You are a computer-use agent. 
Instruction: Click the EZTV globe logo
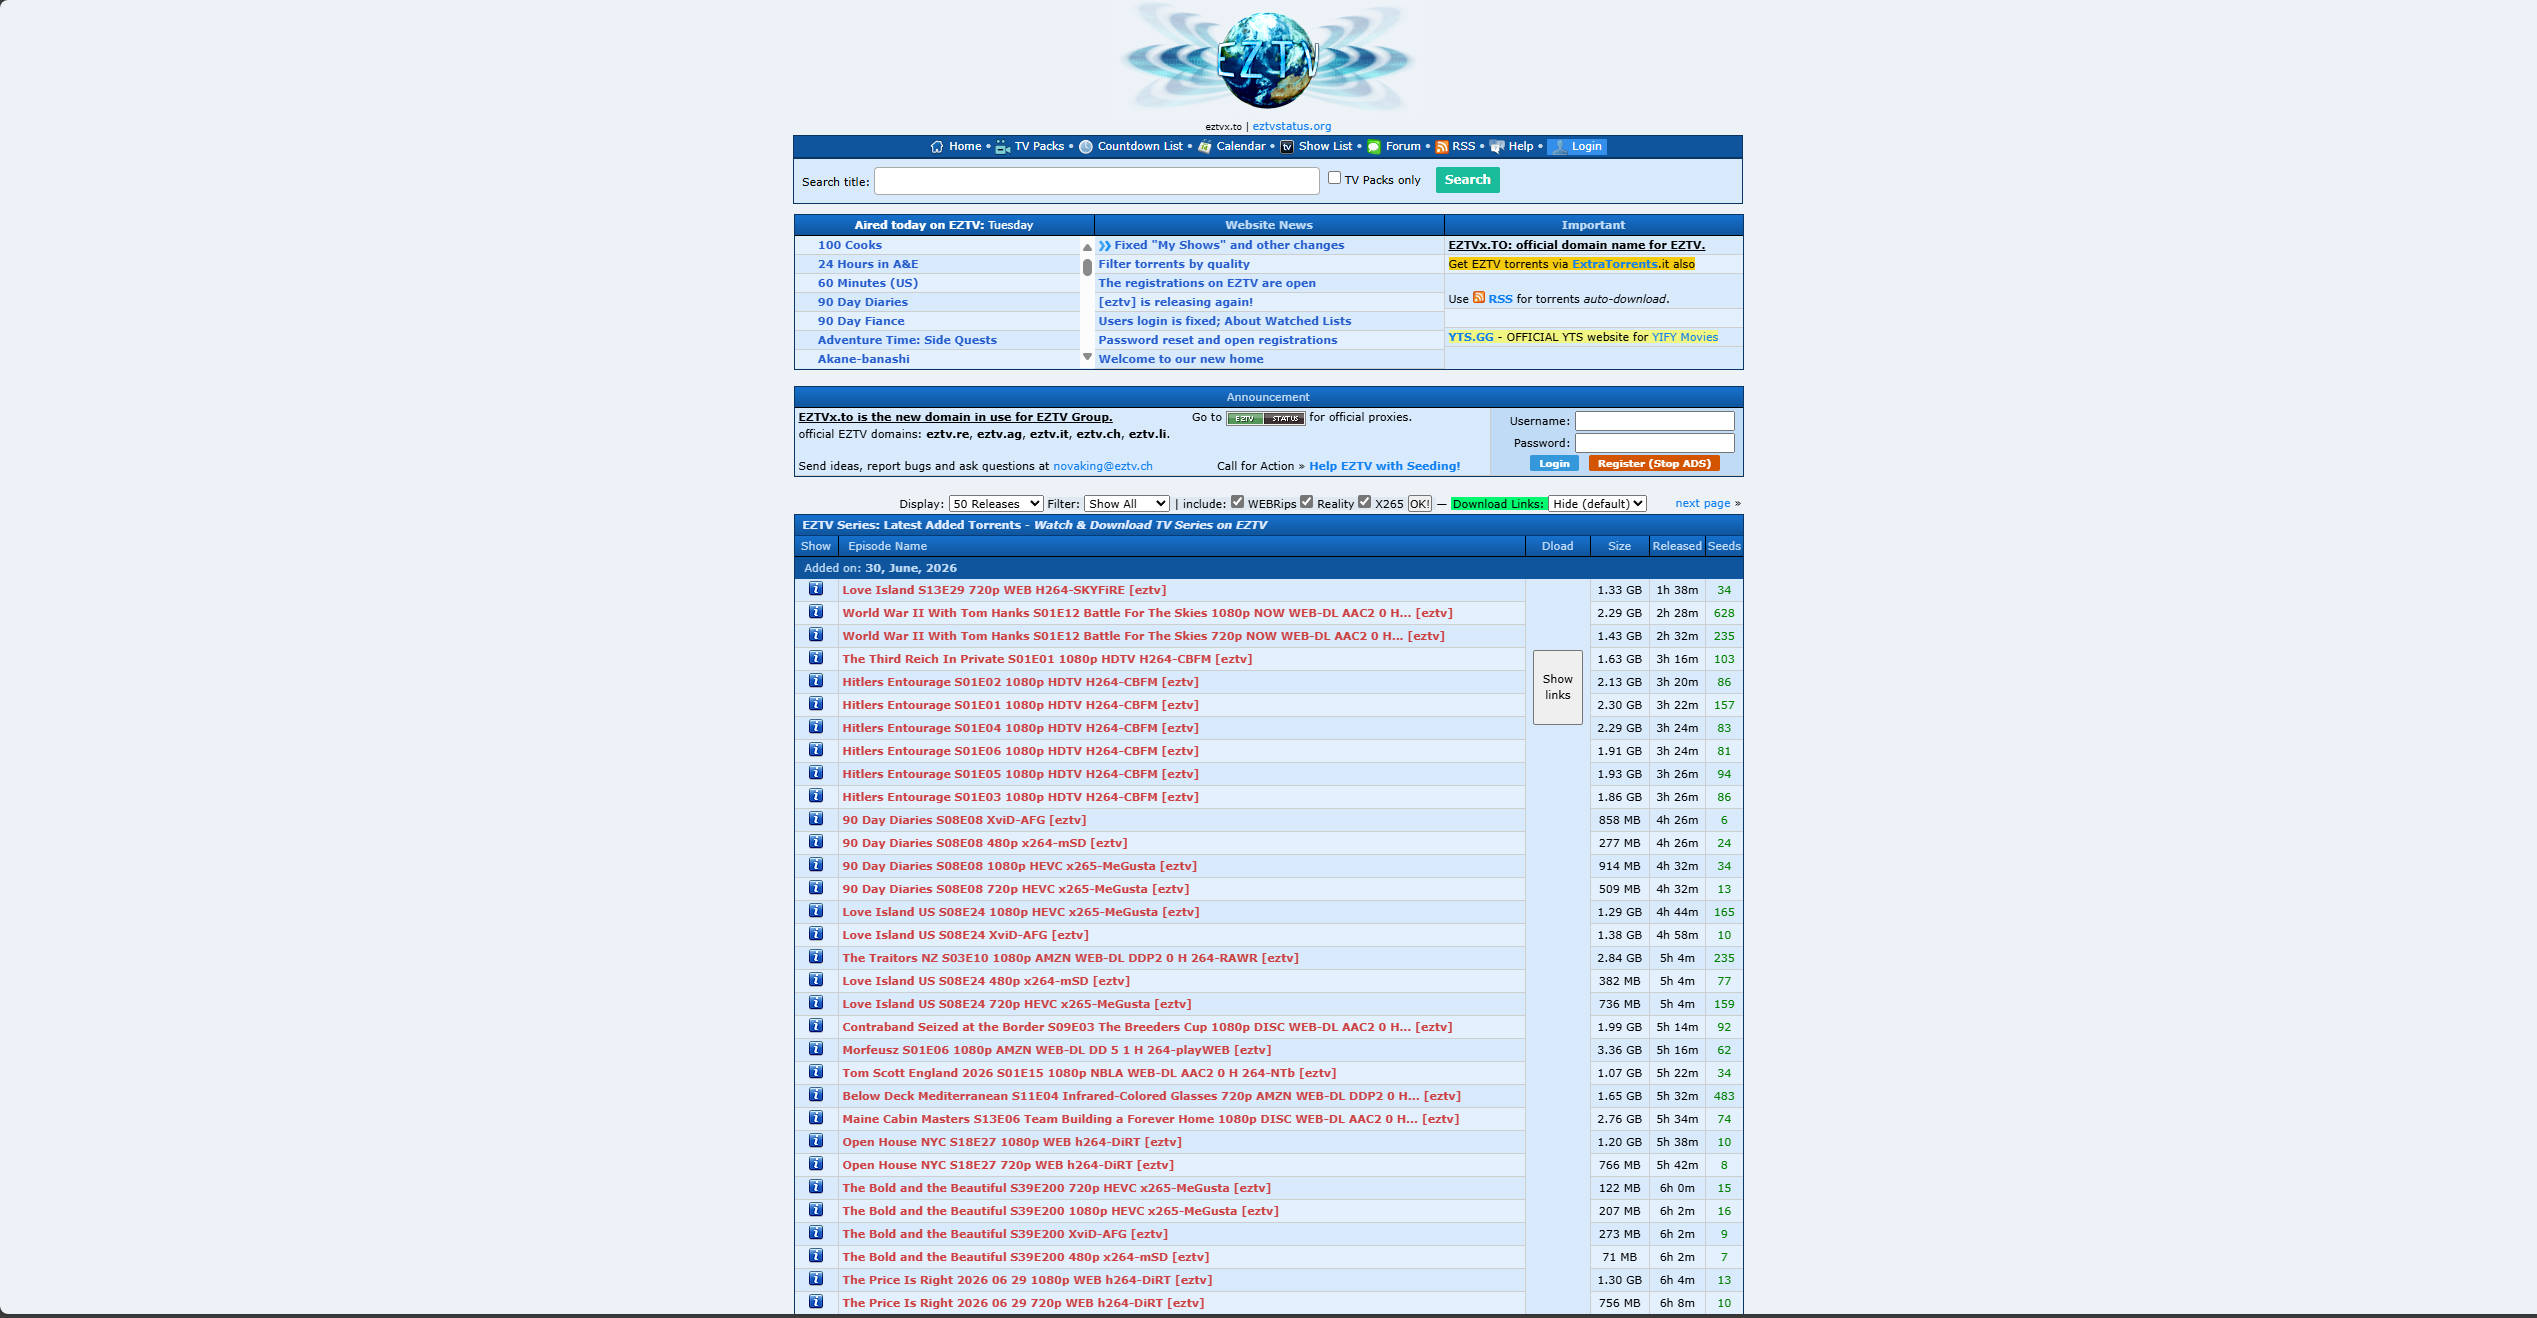1267,60
